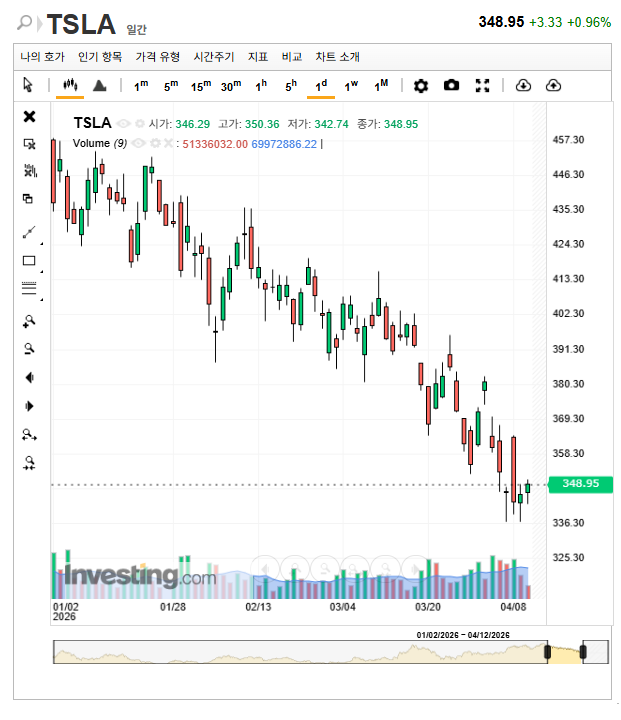Close the drawing toolbar with X

click(29, 117)
